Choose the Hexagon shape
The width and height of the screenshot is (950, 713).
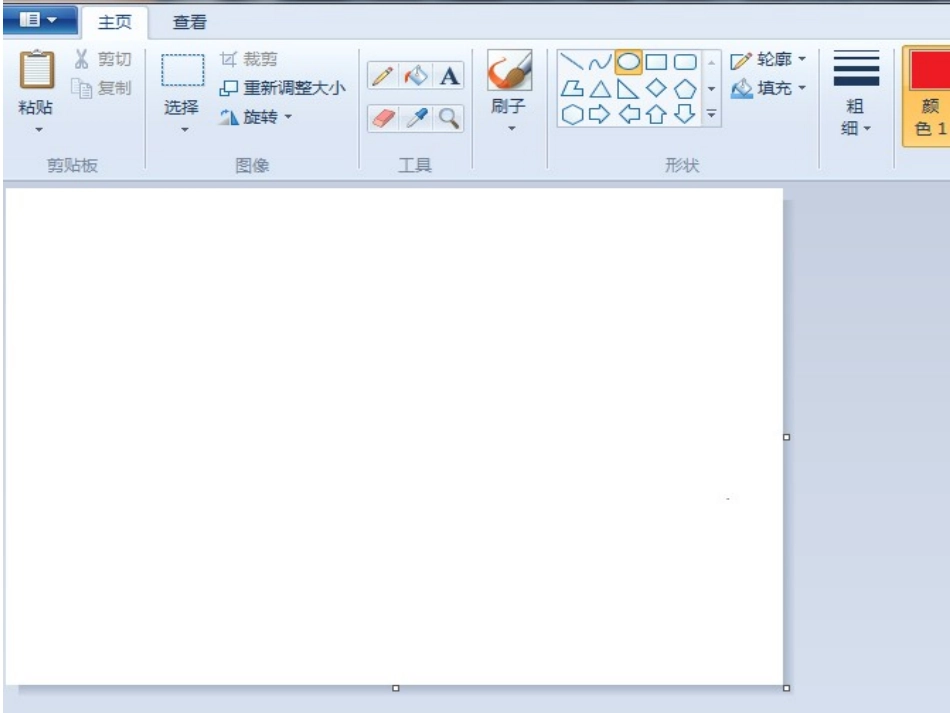coord(572,114)
